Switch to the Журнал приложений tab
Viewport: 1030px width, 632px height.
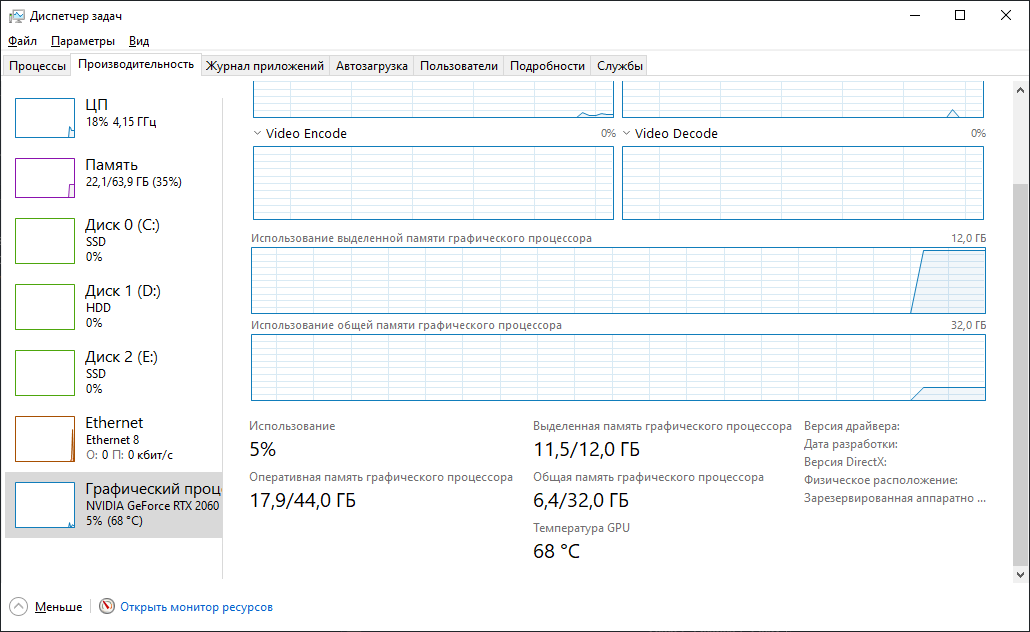pyautogui.click(x=265, y=66)
